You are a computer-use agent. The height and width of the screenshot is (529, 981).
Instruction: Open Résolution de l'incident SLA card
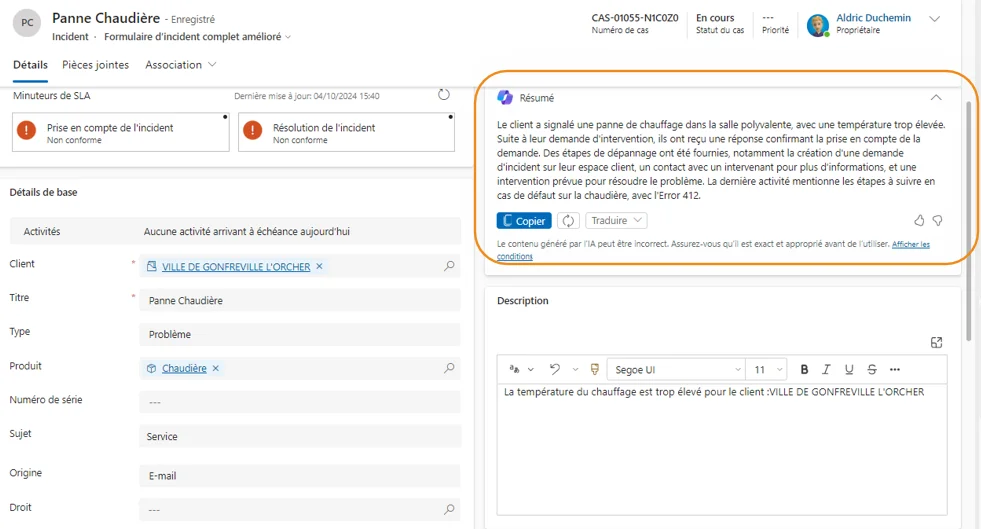click(x=346, y=132)
